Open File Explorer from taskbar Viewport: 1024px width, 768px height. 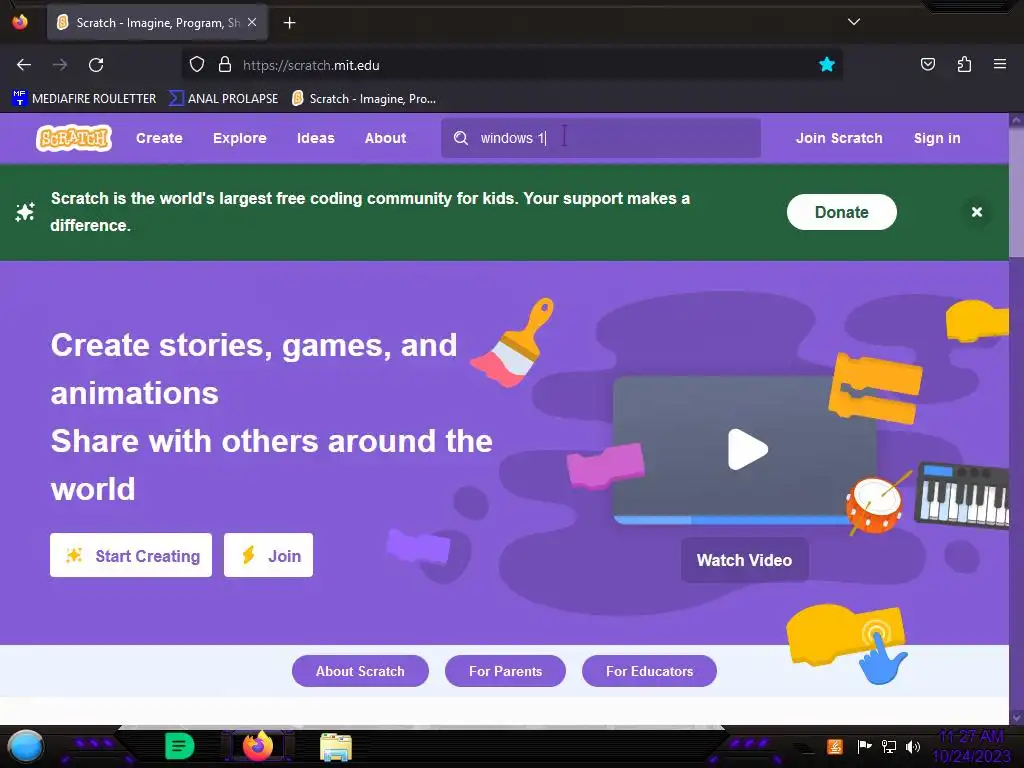(336, 747)
